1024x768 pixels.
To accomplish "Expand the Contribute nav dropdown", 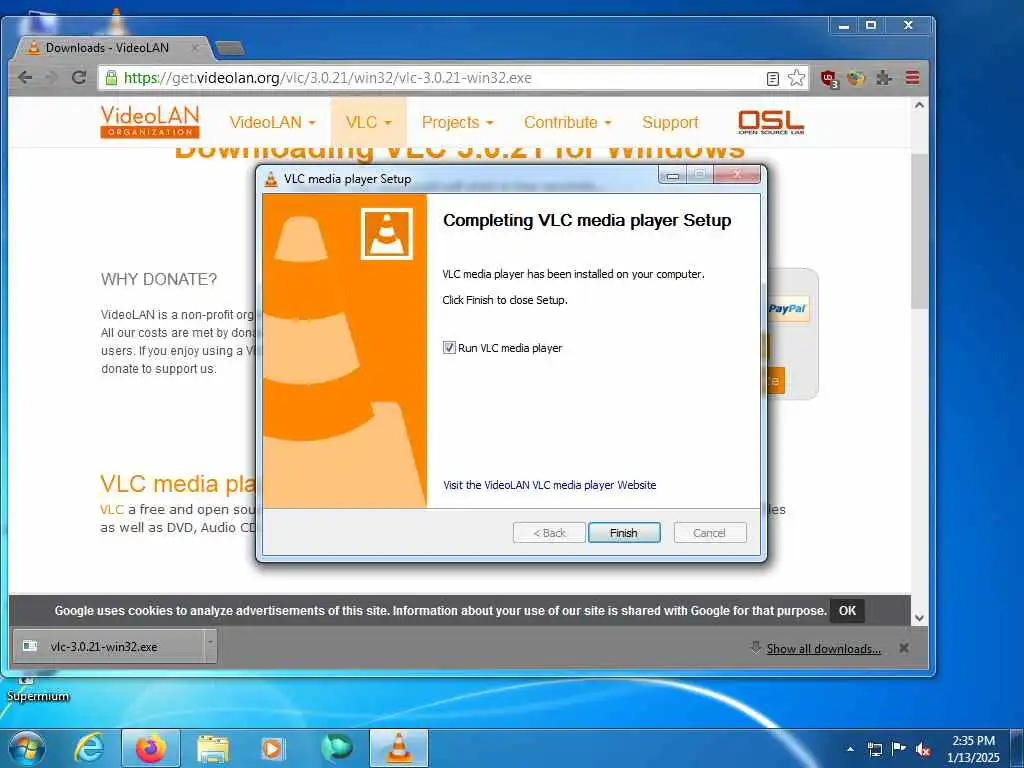I will pos(568,122).
